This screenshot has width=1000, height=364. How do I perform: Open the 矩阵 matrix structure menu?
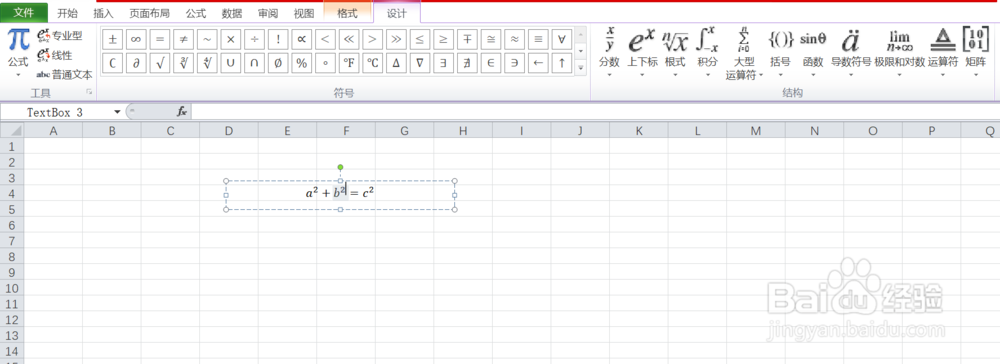pos(976,52)
